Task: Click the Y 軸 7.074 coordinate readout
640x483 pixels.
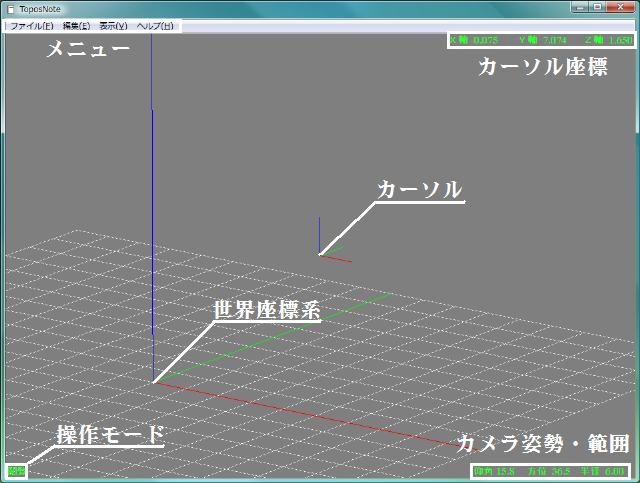Action: pyautogui.click(x=542, y=40)
